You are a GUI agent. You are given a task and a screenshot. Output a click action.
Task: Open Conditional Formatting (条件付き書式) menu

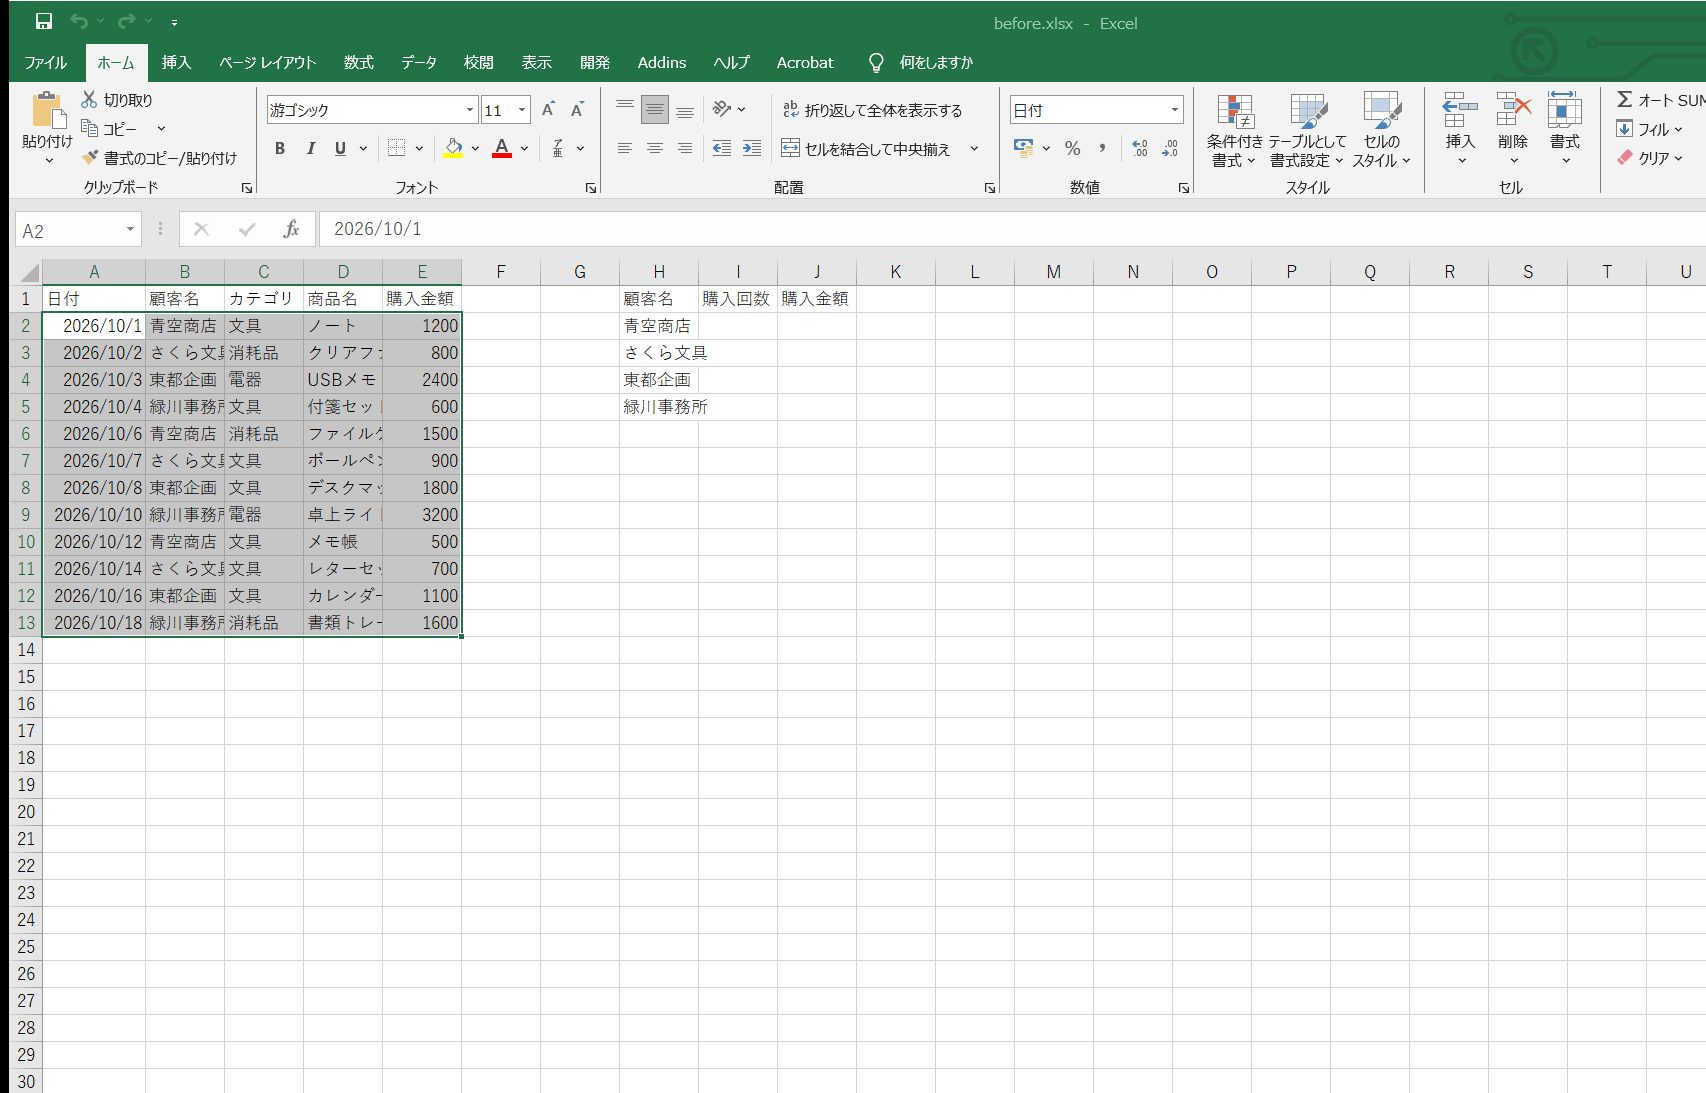[1235, 131]
